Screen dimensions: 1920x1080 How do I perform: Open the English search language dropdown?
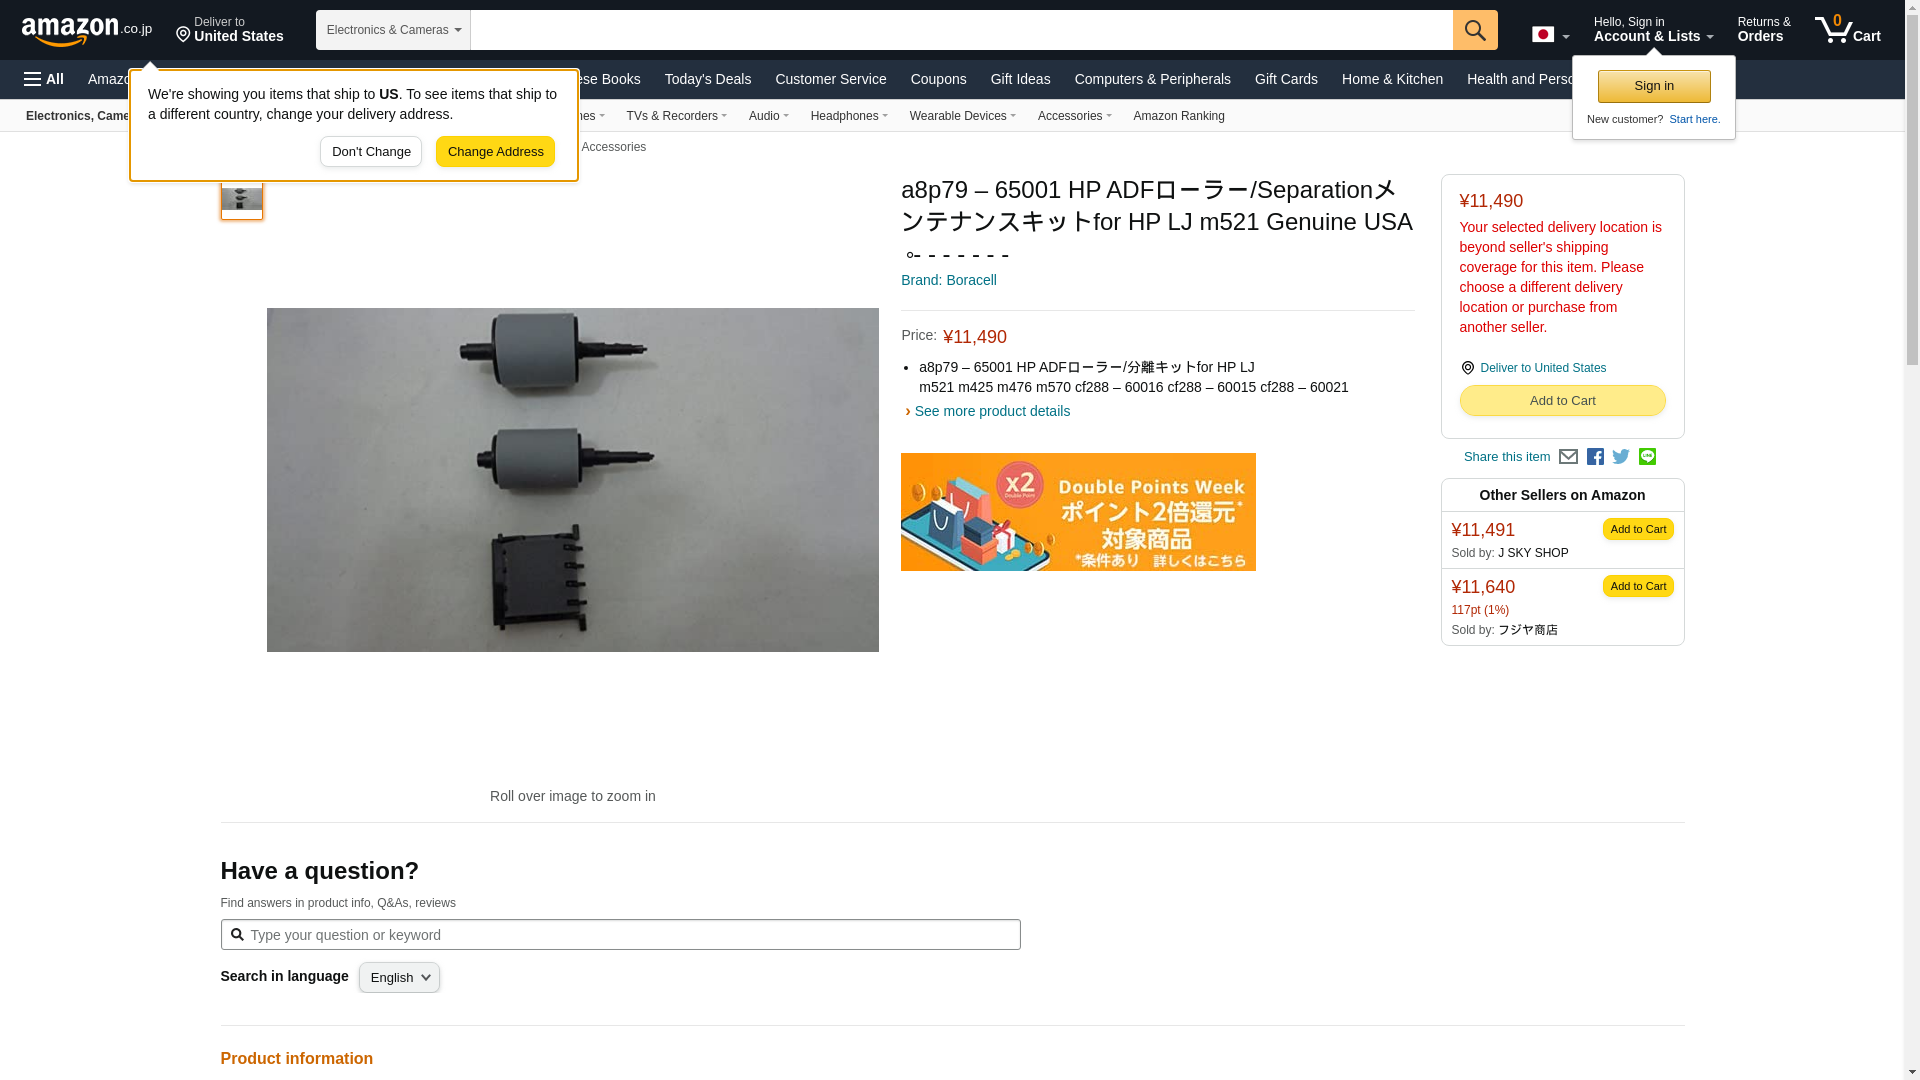[x=399, y=978]
